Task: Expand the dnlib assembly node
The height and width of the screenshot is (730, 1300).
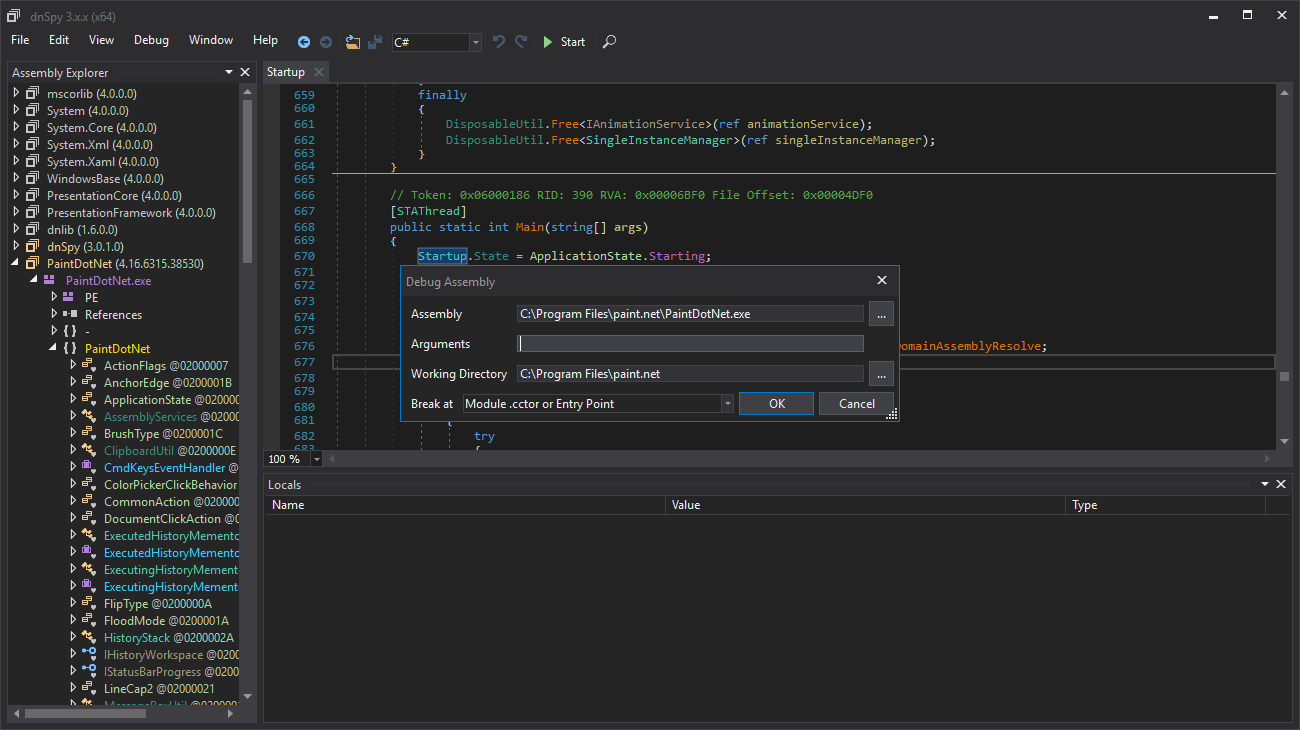Action: pos(17,229)
